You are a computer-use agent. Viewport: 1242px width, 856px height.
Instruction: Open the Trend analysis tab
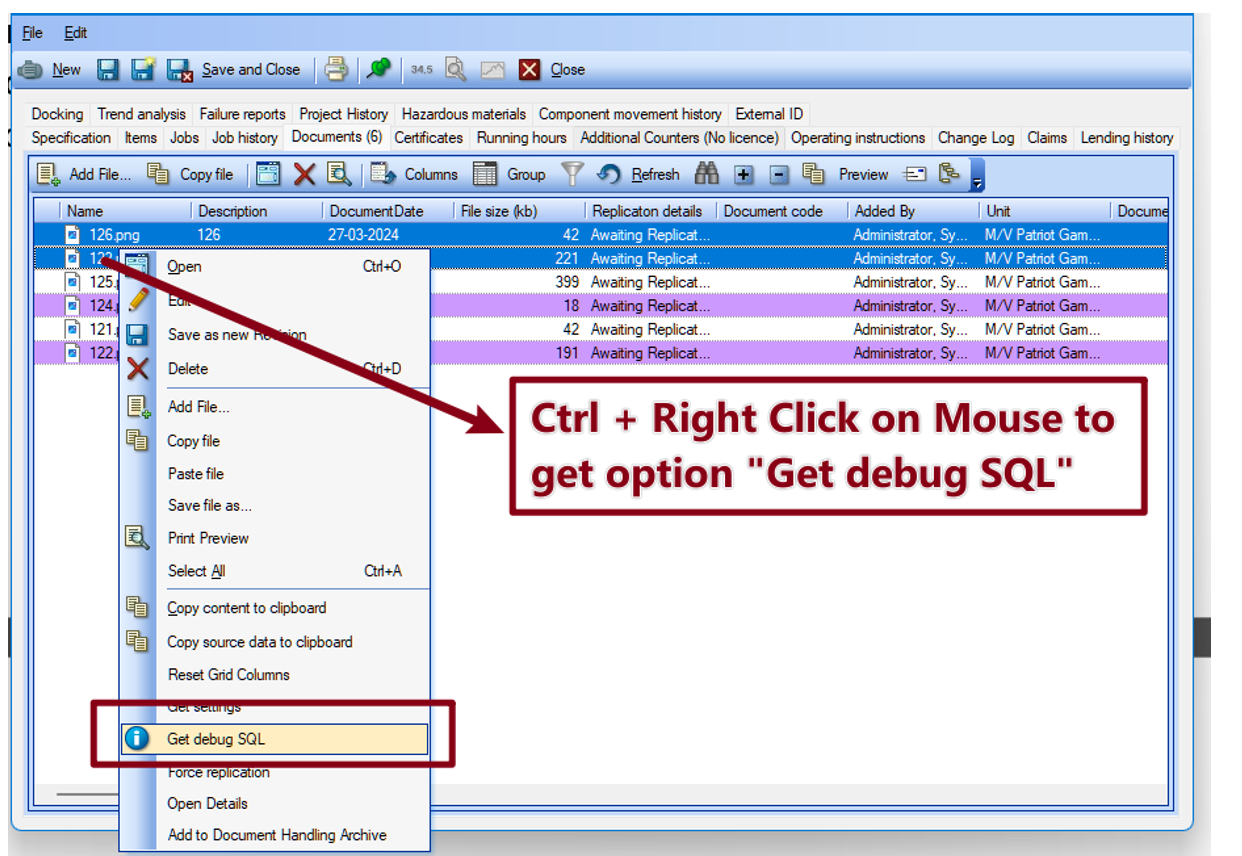[141, 114]
